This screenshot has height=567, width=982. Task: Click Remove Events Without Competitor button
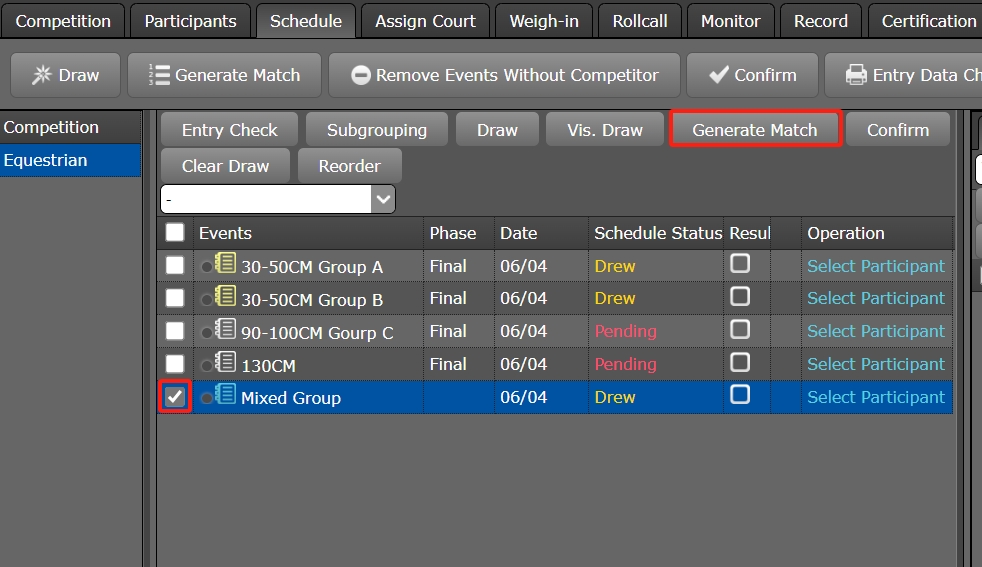tap(505, 76)
